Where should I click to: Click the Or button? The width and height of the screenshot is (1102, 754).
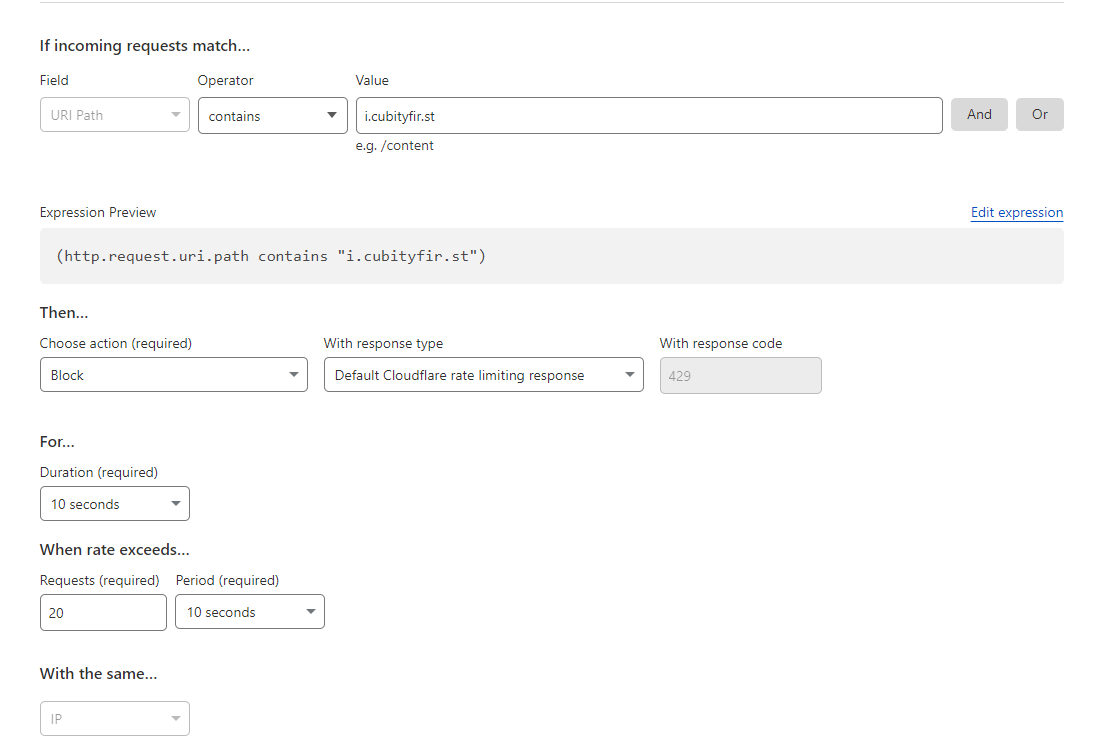[x=1039, y=114]
